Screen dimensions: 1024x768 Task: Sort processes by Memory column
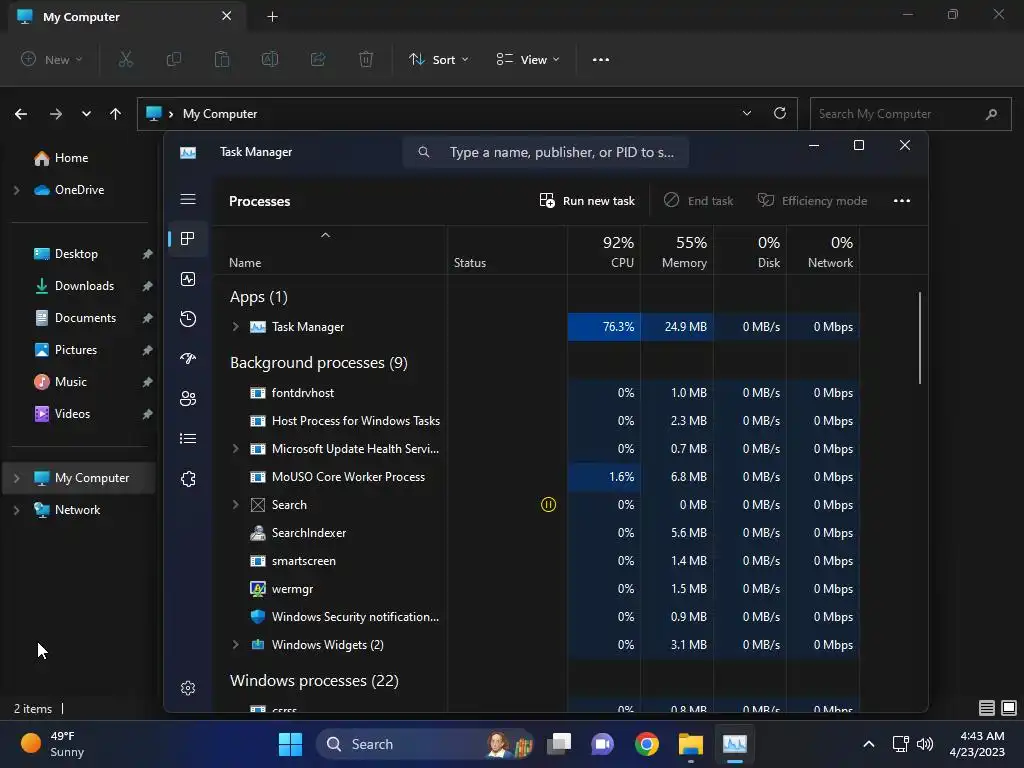pyautogui.click(x=677, y=251)
